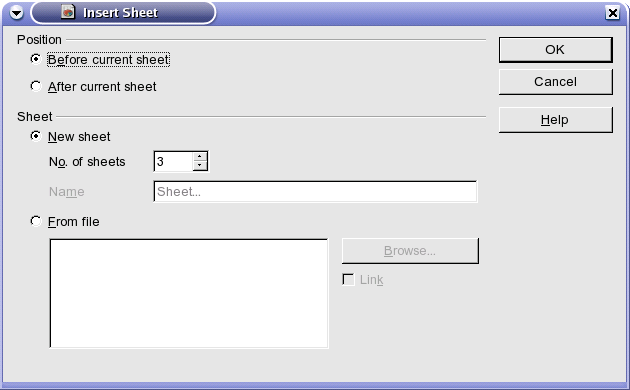
Task: Enable the Link checkbox
Action: [348, 280]
